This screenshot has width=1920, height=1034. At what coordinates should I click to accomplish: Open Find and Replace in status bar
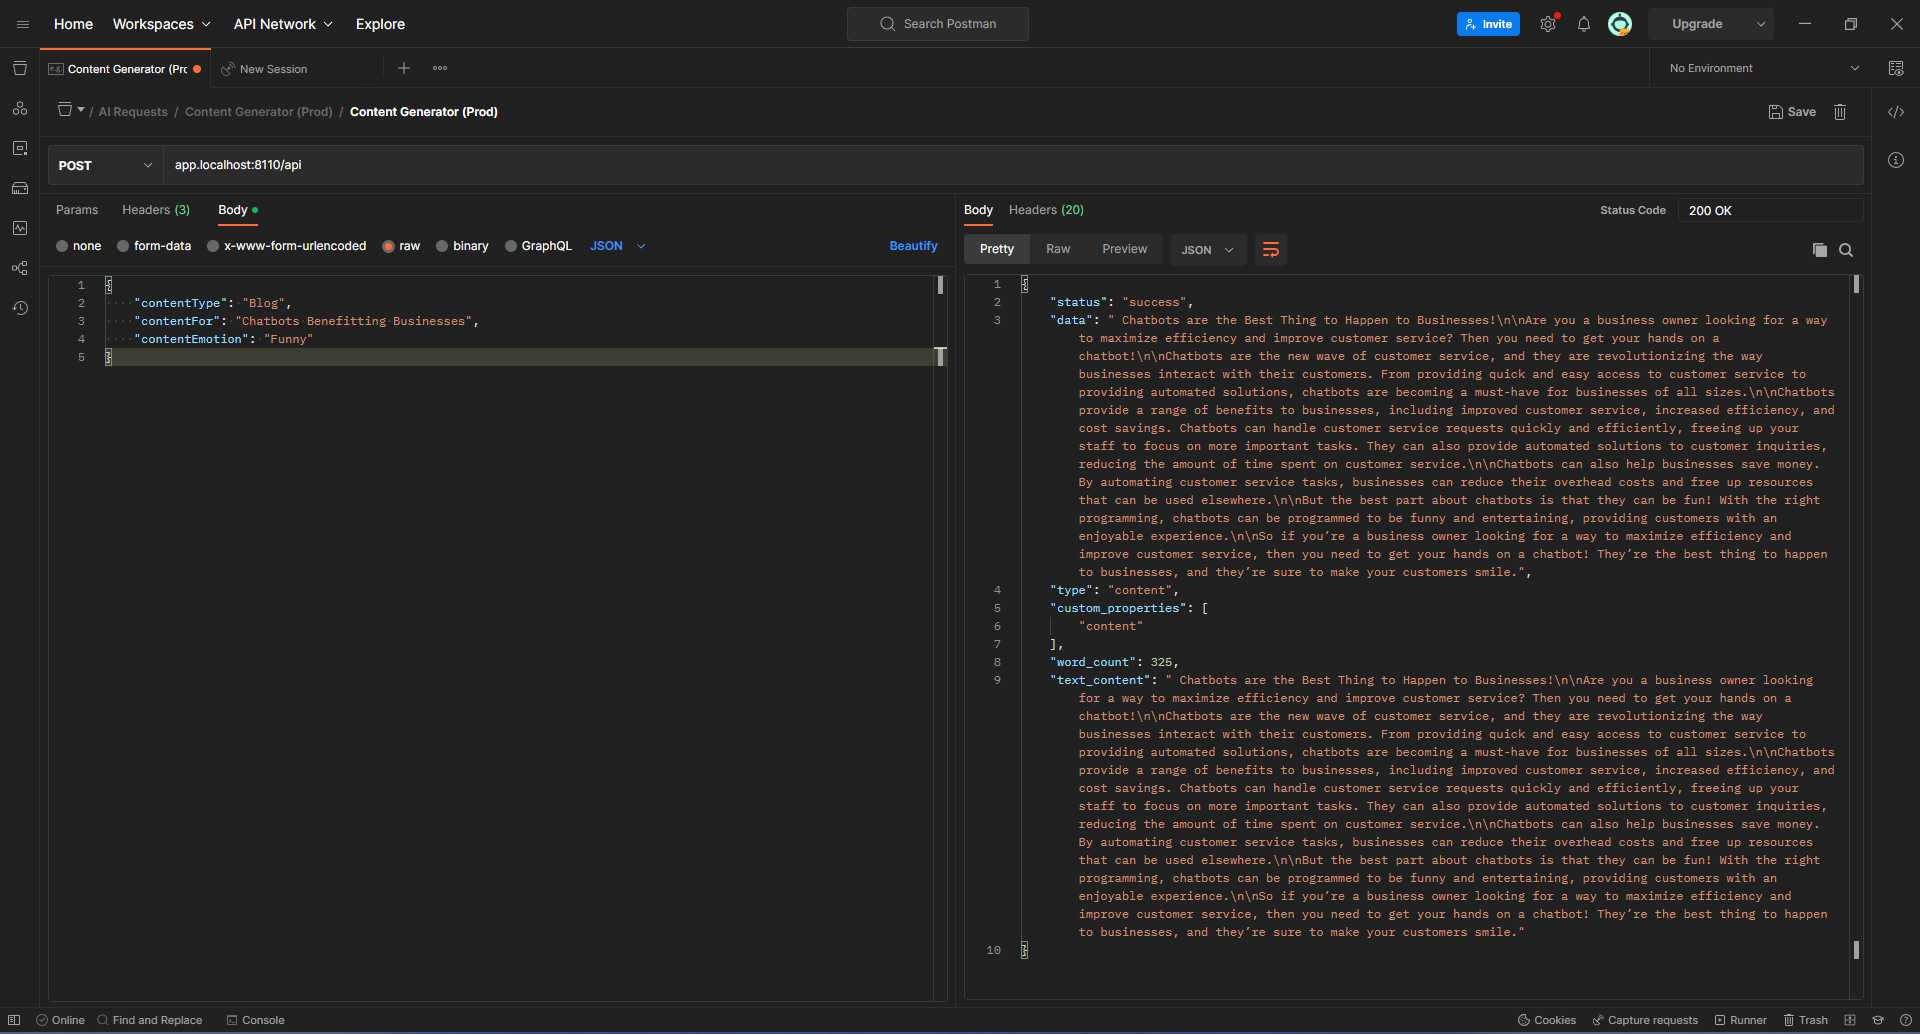point(150,1020)
